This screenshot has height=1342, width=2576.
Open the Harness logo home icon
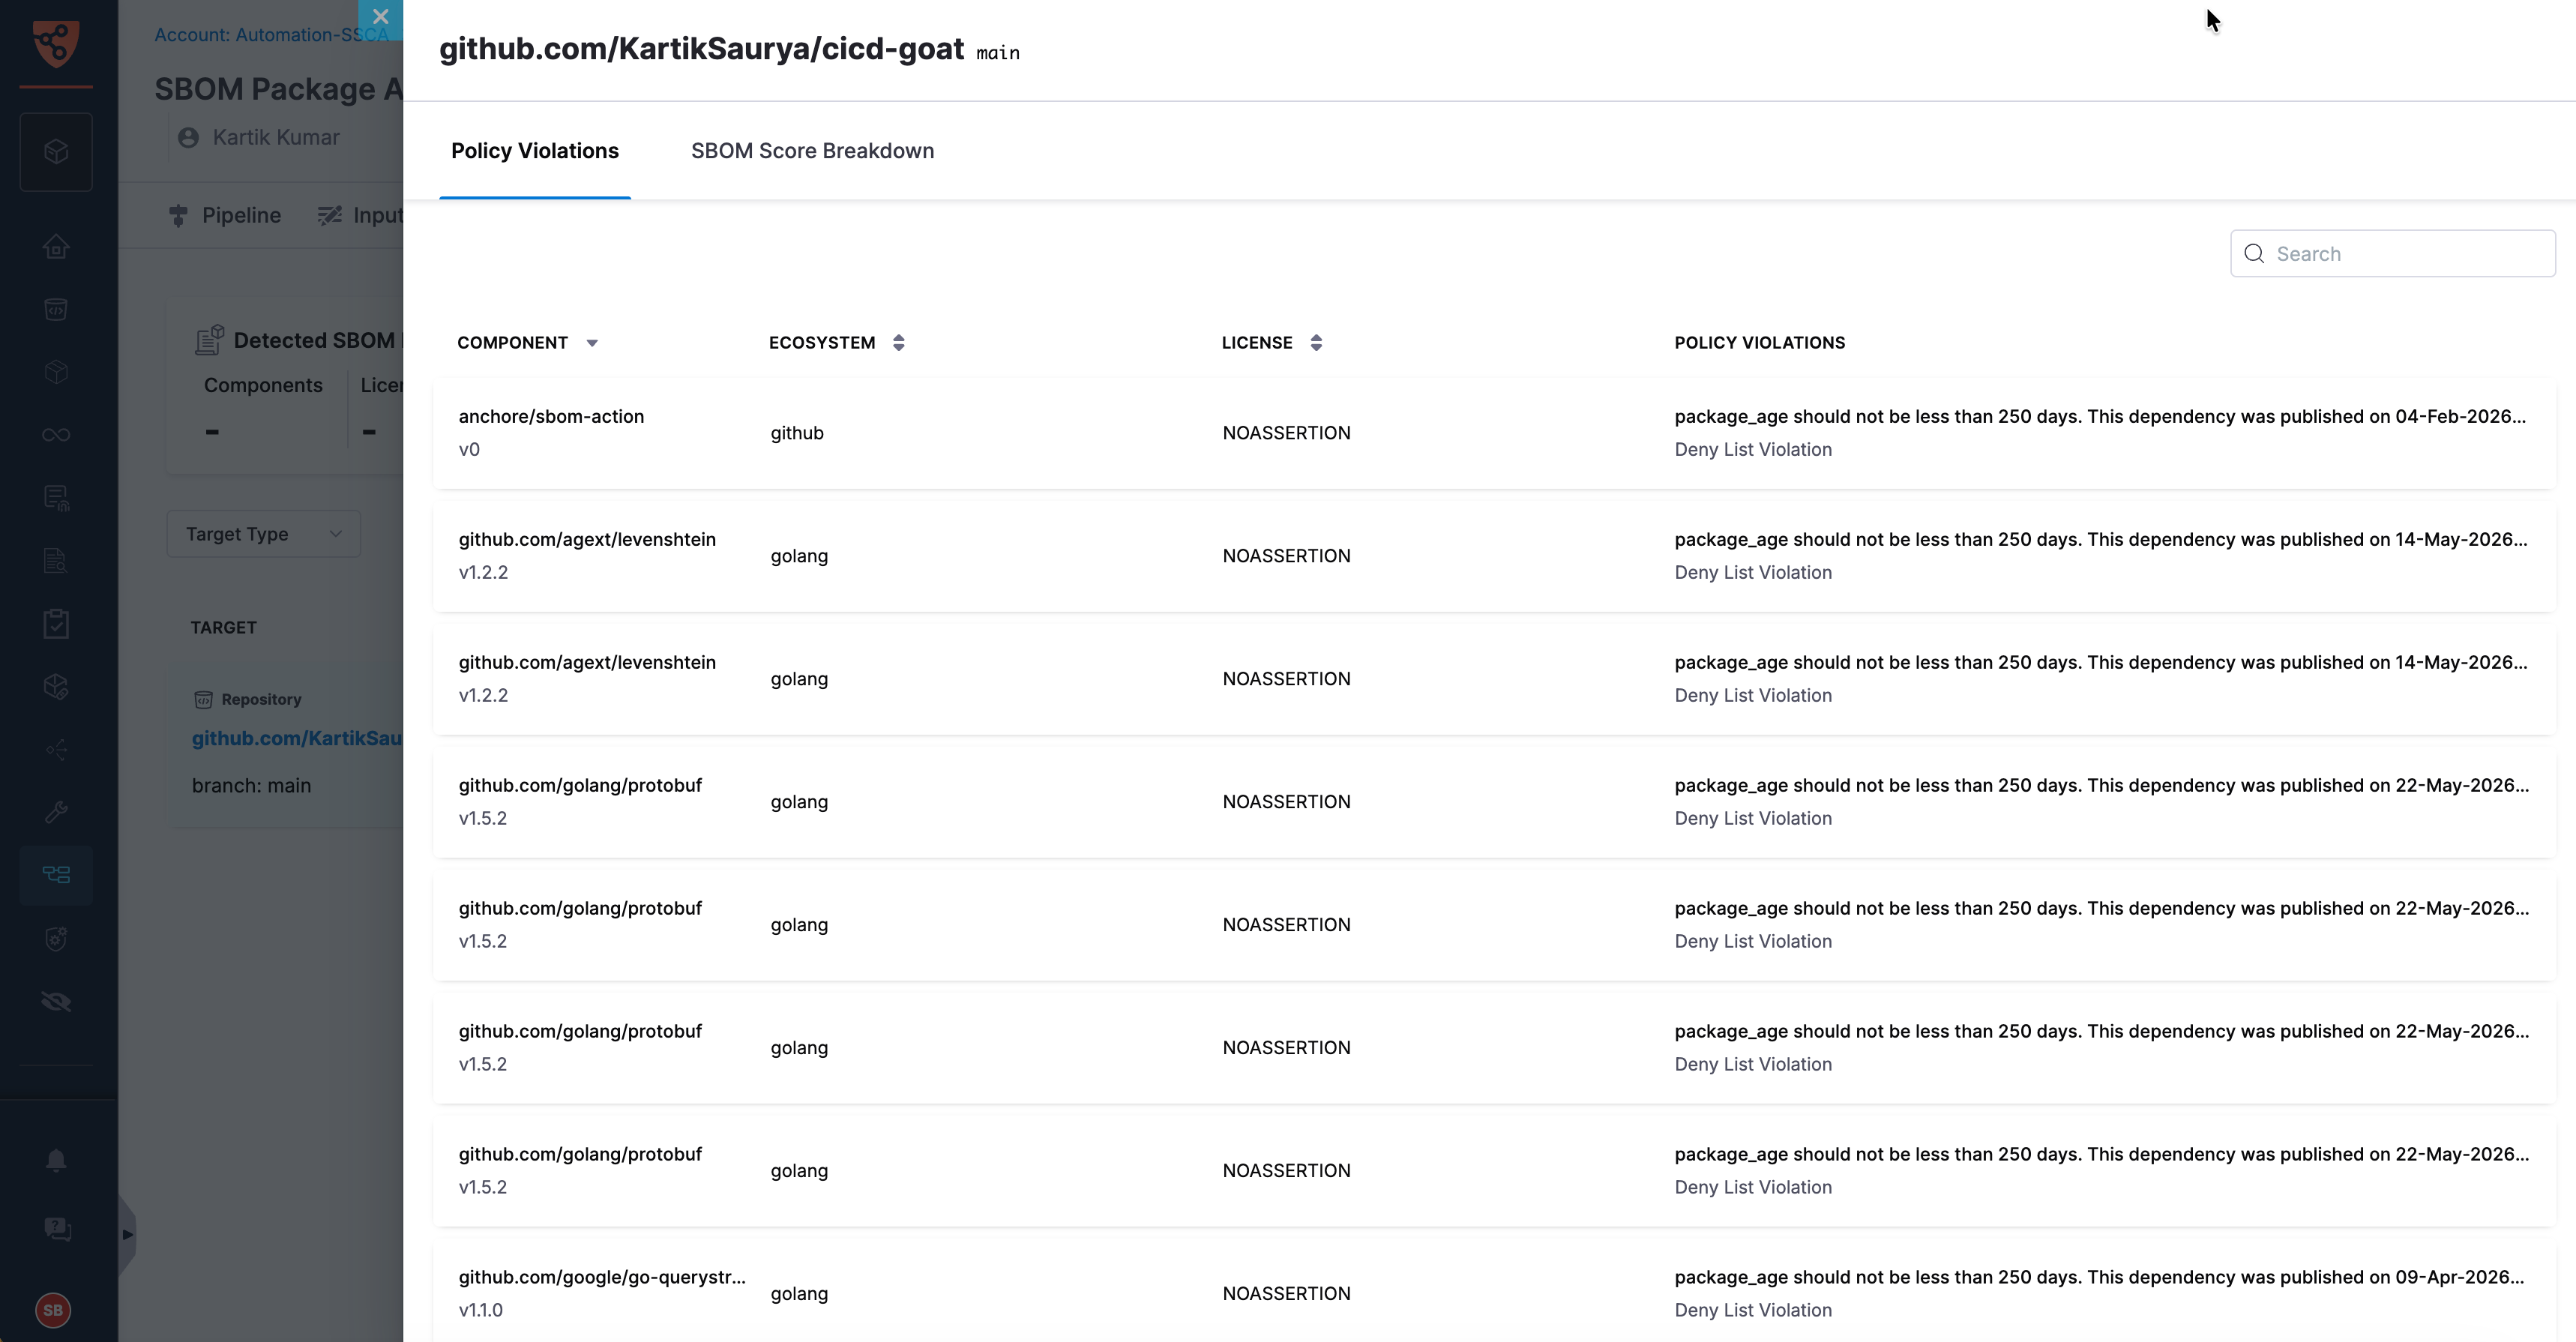(56, 44)
